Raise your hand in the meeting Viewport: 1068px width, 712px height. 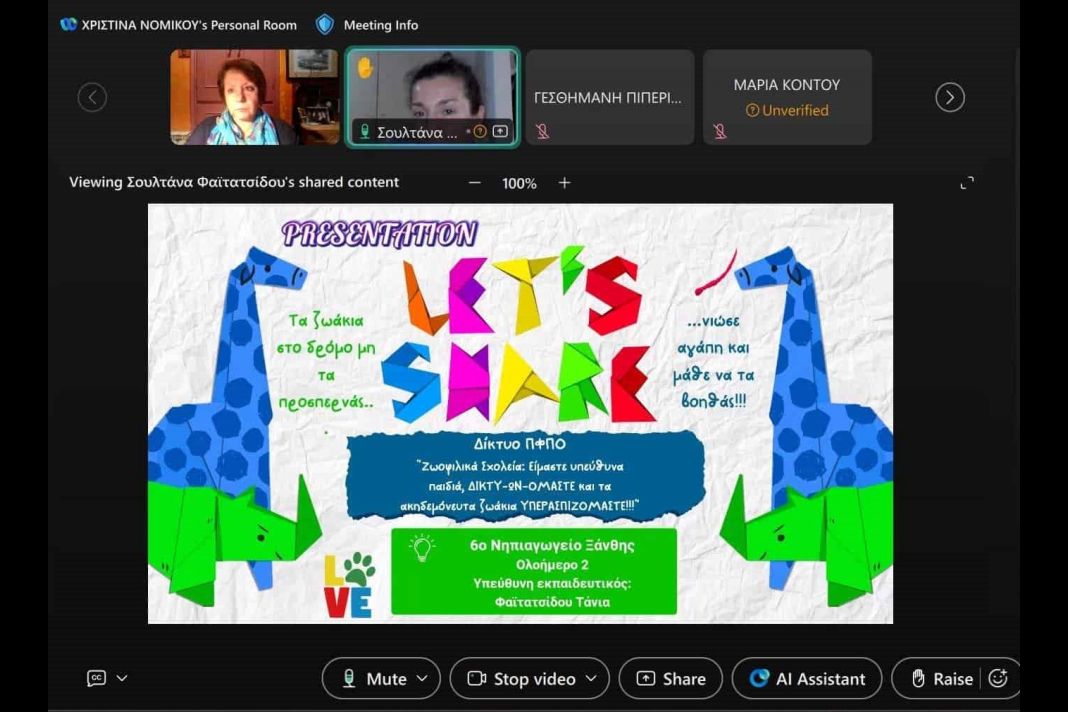941,679
